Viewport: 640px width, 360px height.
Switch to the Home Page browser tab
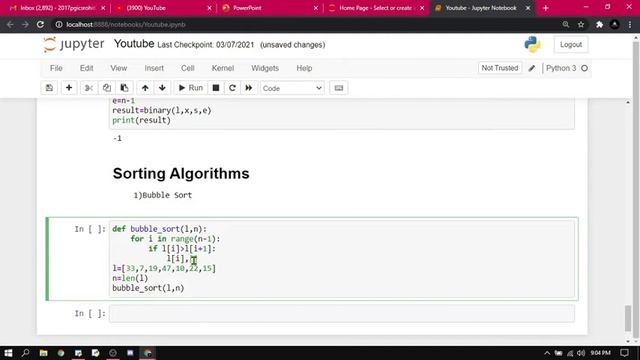pyautogui.click(x=376, y=8)
